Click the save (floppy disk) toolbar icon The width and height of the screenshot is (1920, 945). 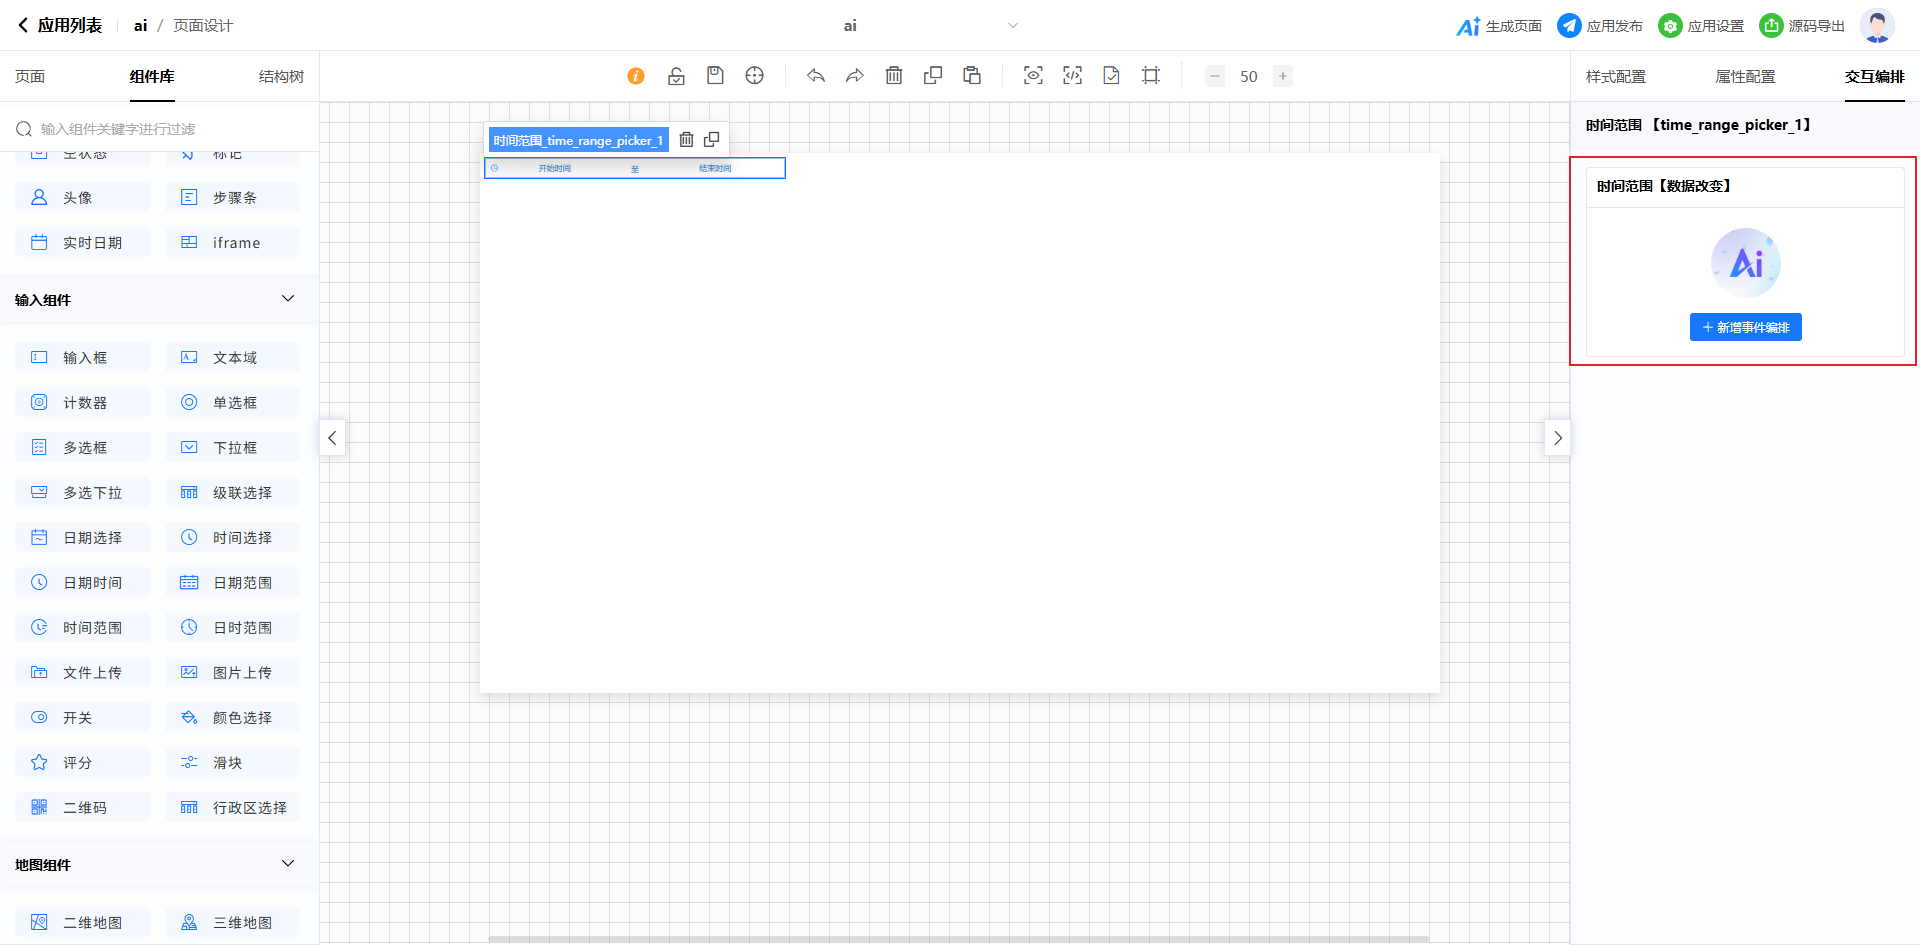click(715, 76)
